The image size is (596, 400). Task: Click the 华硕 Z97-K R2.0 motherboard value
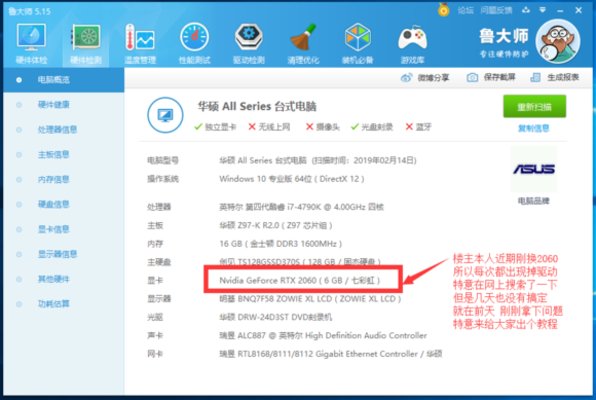276,225
